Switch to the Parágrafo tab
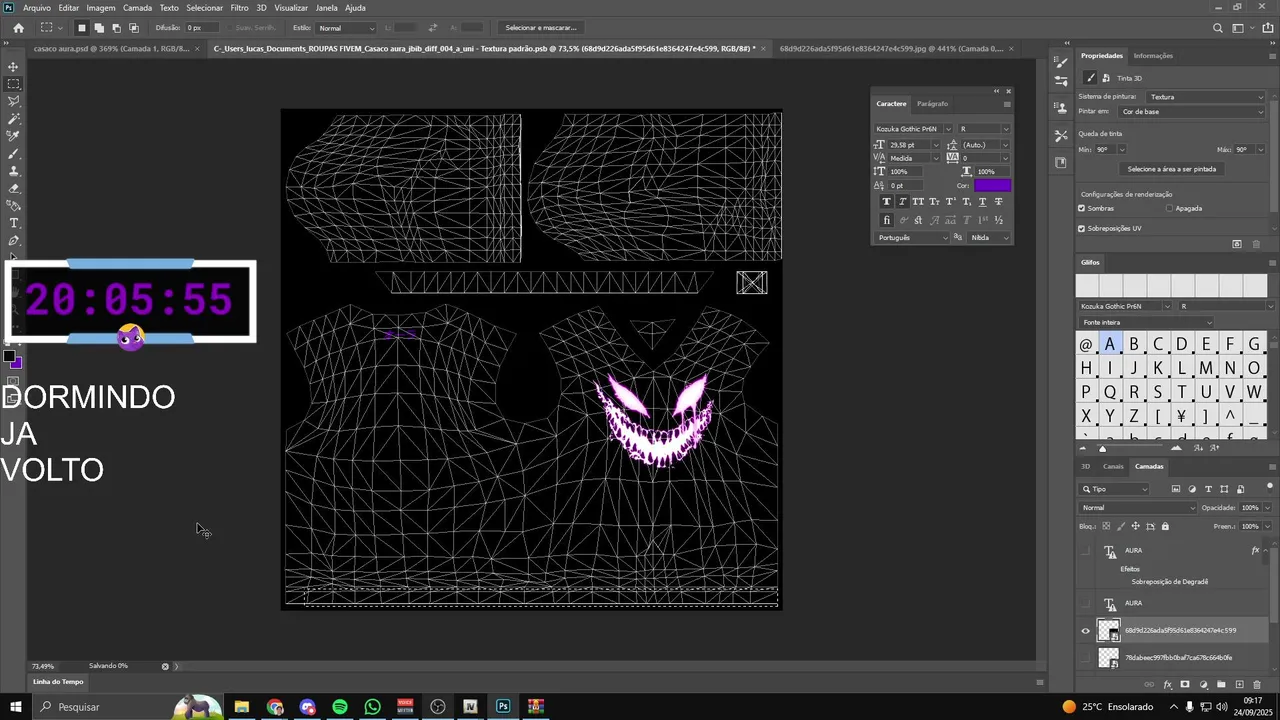This screenshot has width=1280, height=720. (932, 104)
